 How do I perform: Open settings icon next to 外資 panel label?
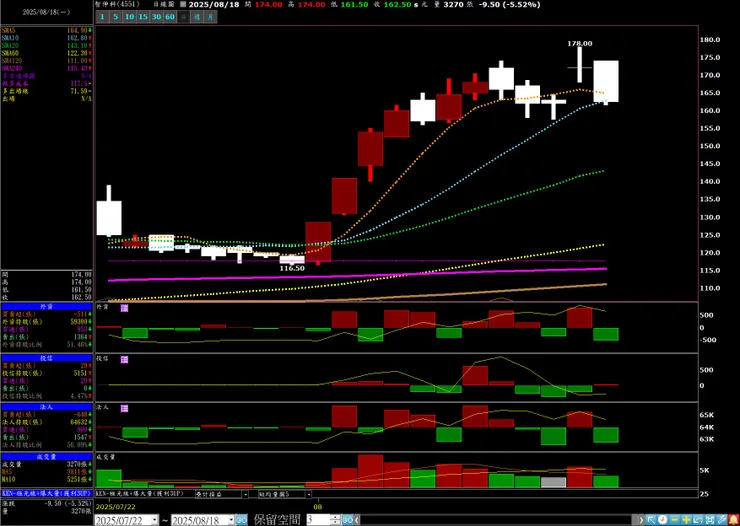(x=124, y=308)
